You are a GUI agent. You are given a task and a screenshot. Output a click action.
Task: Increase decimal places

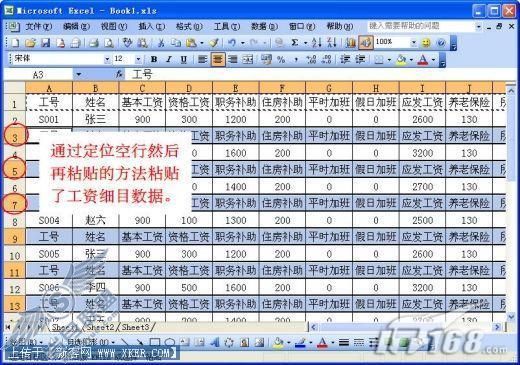click(311, 60)
